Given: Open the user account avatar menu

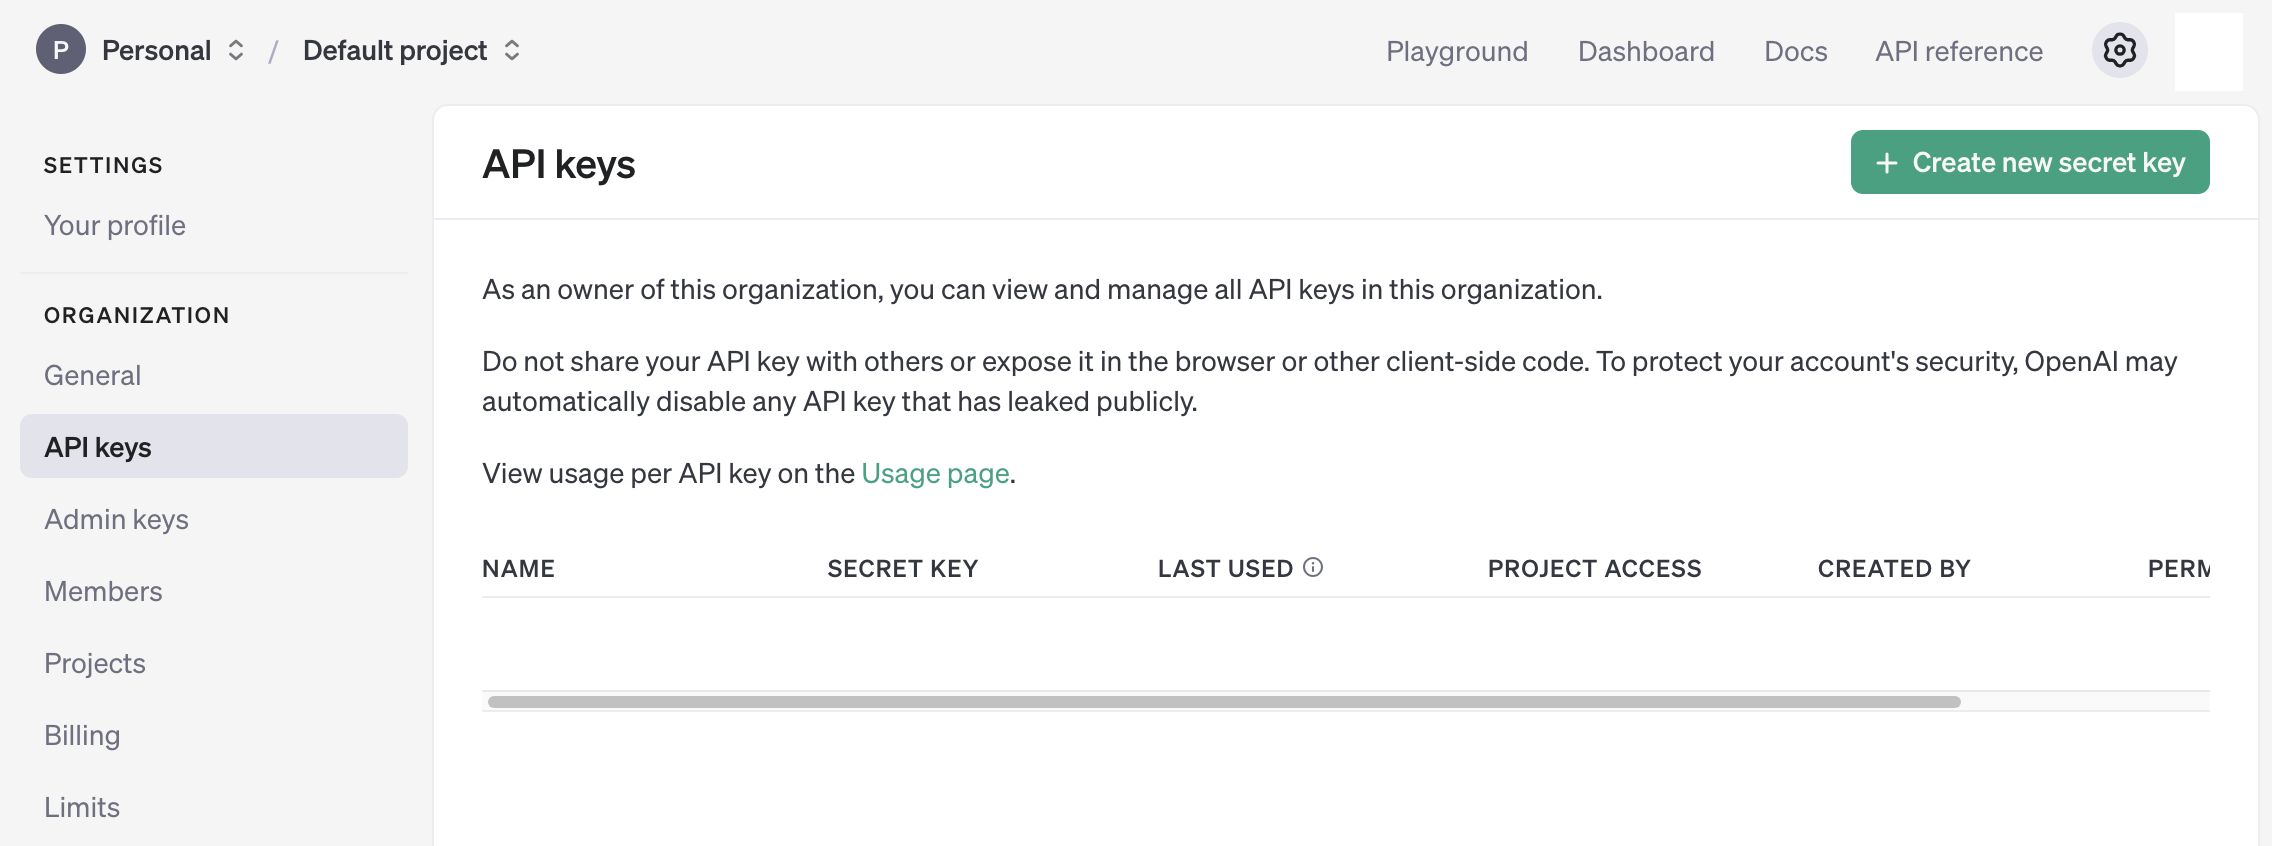Looking at the screenshot, I should (2208, 51).
